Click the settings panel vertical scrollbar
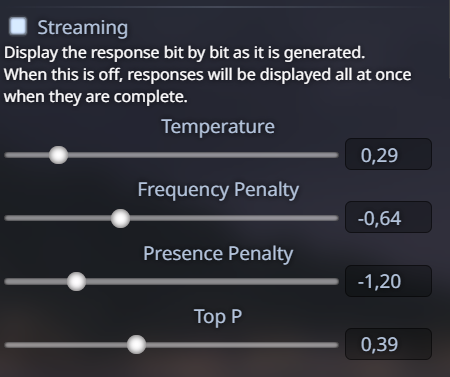 (449, 39)
